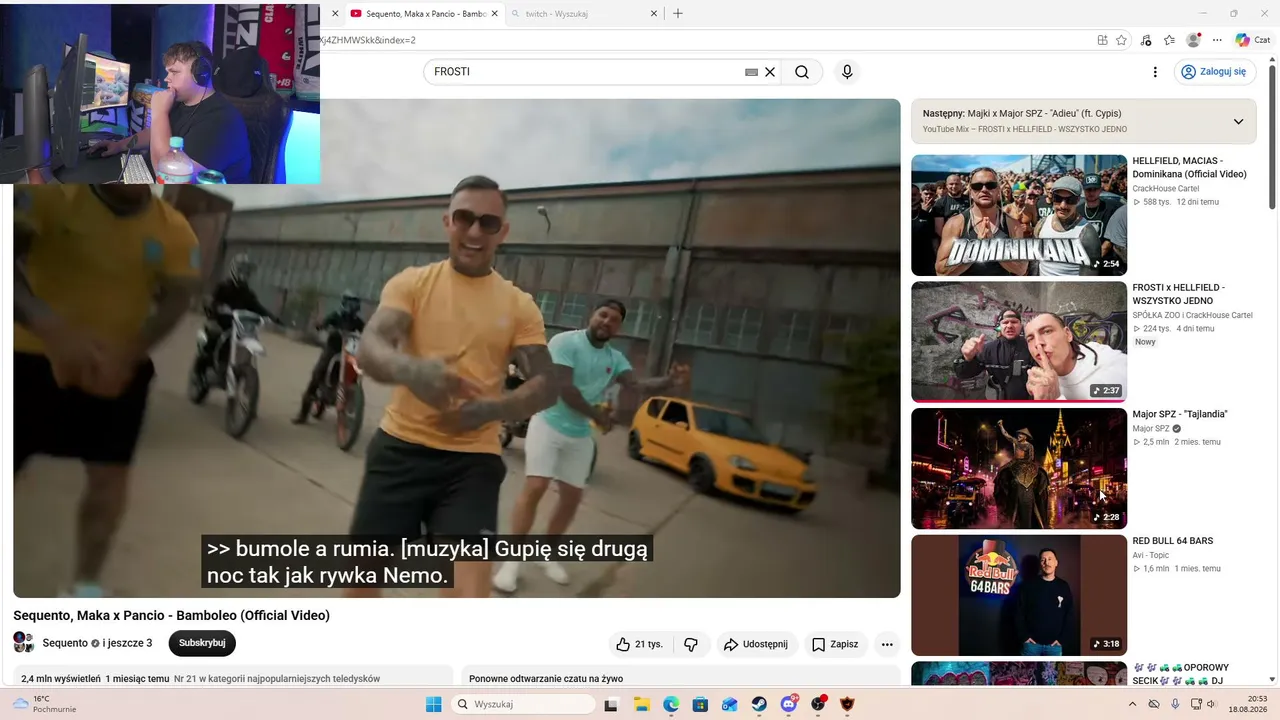Open the Sequento channel avatar
The width and height of the screenshot is (1280, 720).
pyautogui.click(x=23, y=642)
